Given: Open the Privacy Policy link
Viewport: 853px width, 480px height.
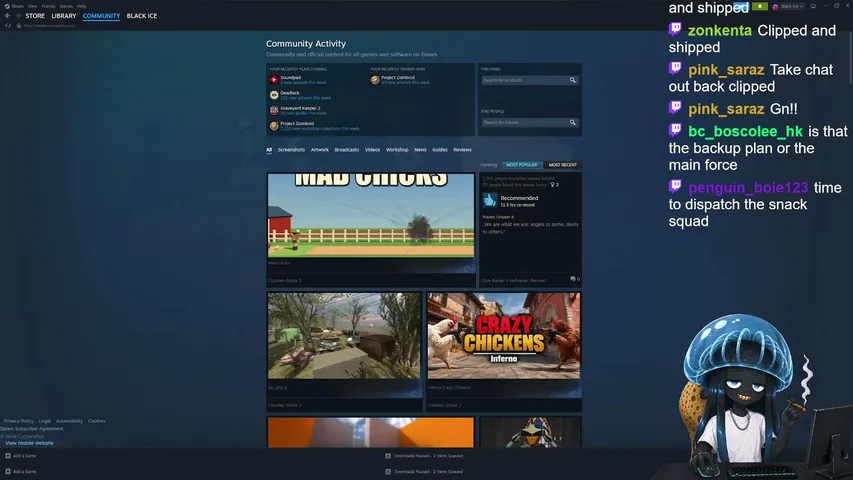Looking at the screenshot, I should click(x=18, y=421).
